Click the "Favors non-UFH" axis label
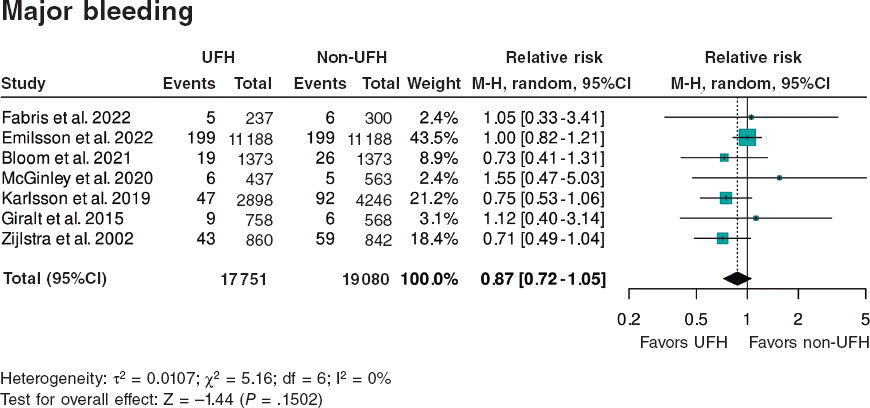This screenshot has width=870, height=408. point(808,341)
